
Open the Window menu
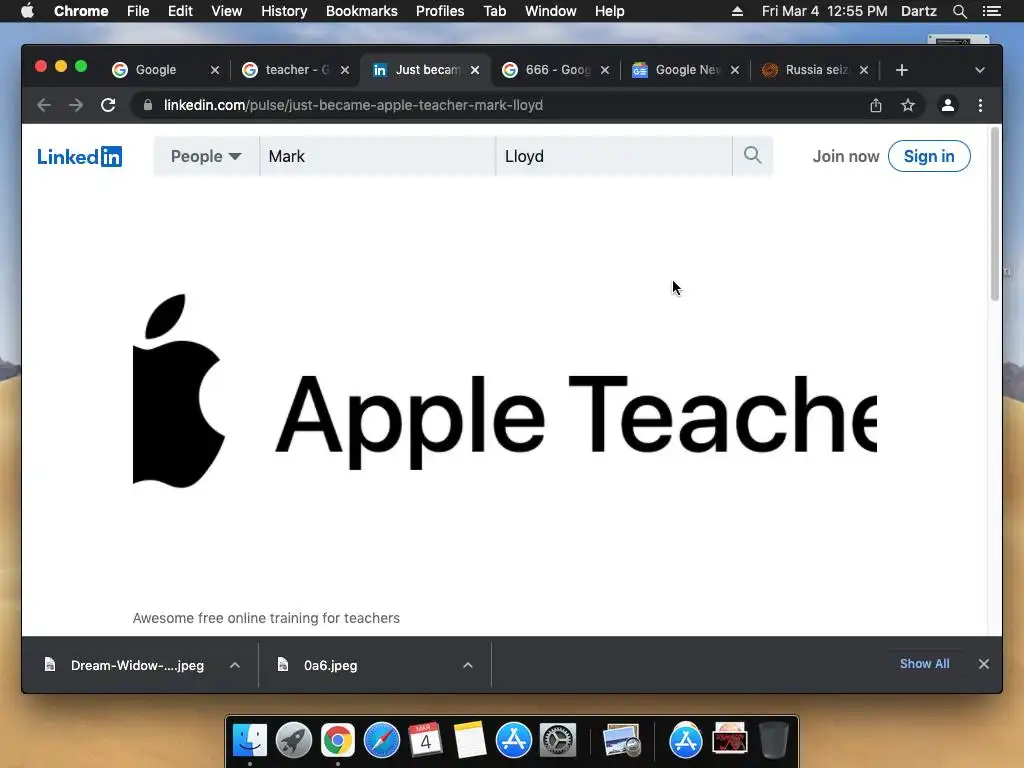(551, 11)
